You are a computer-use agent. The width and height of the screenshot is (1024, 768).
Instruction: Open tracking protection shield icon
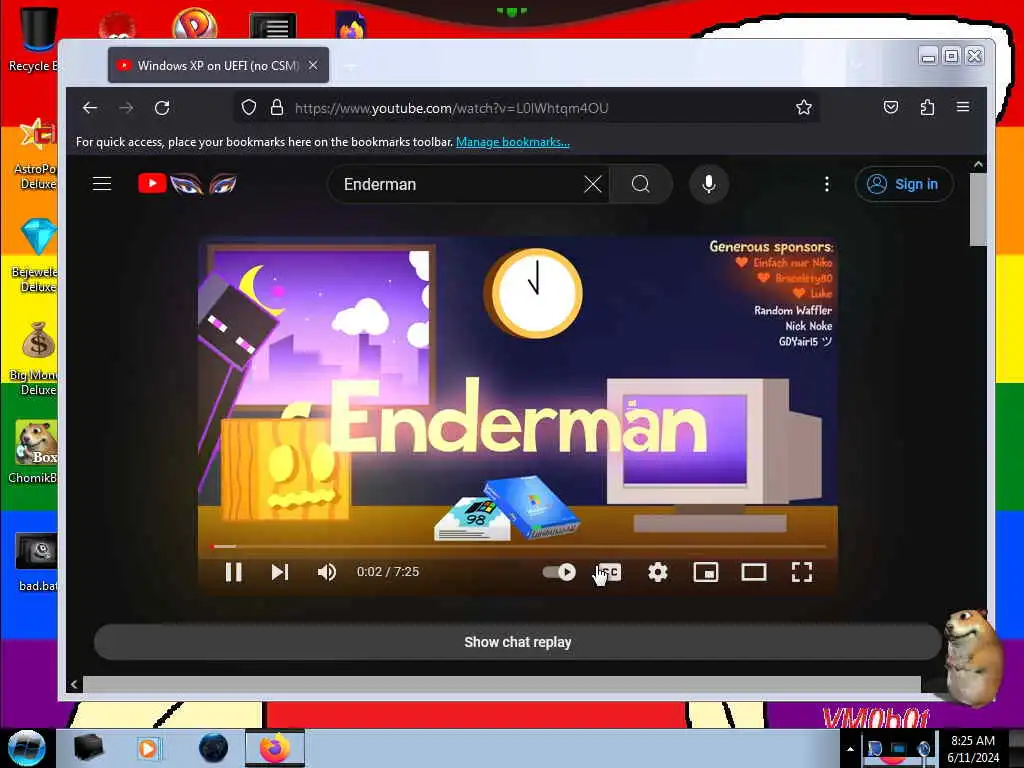[x=249, y=108]
